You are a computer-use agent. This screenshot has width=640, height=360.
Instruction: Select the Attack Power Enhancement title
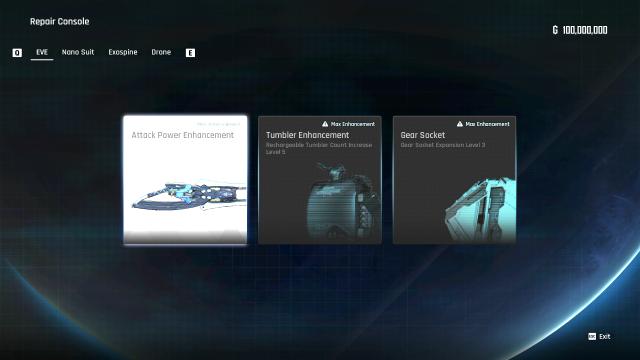point(182,135)
